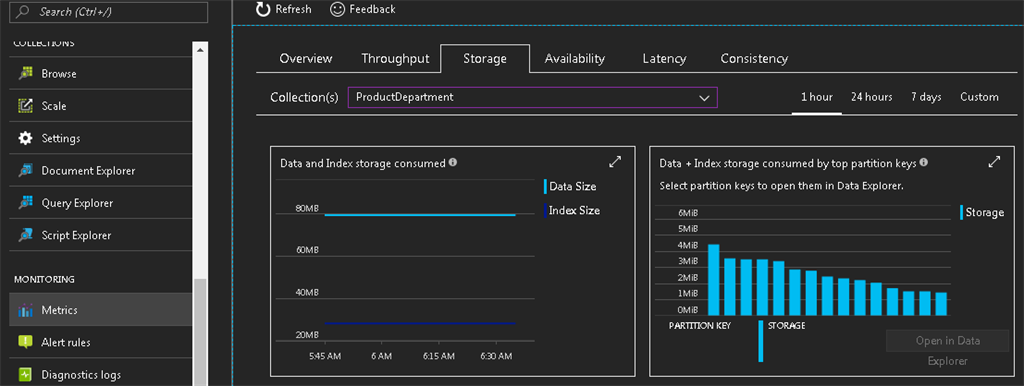
Task: Expand the Data and Index storage chart
Action: (x=615, y=162)
